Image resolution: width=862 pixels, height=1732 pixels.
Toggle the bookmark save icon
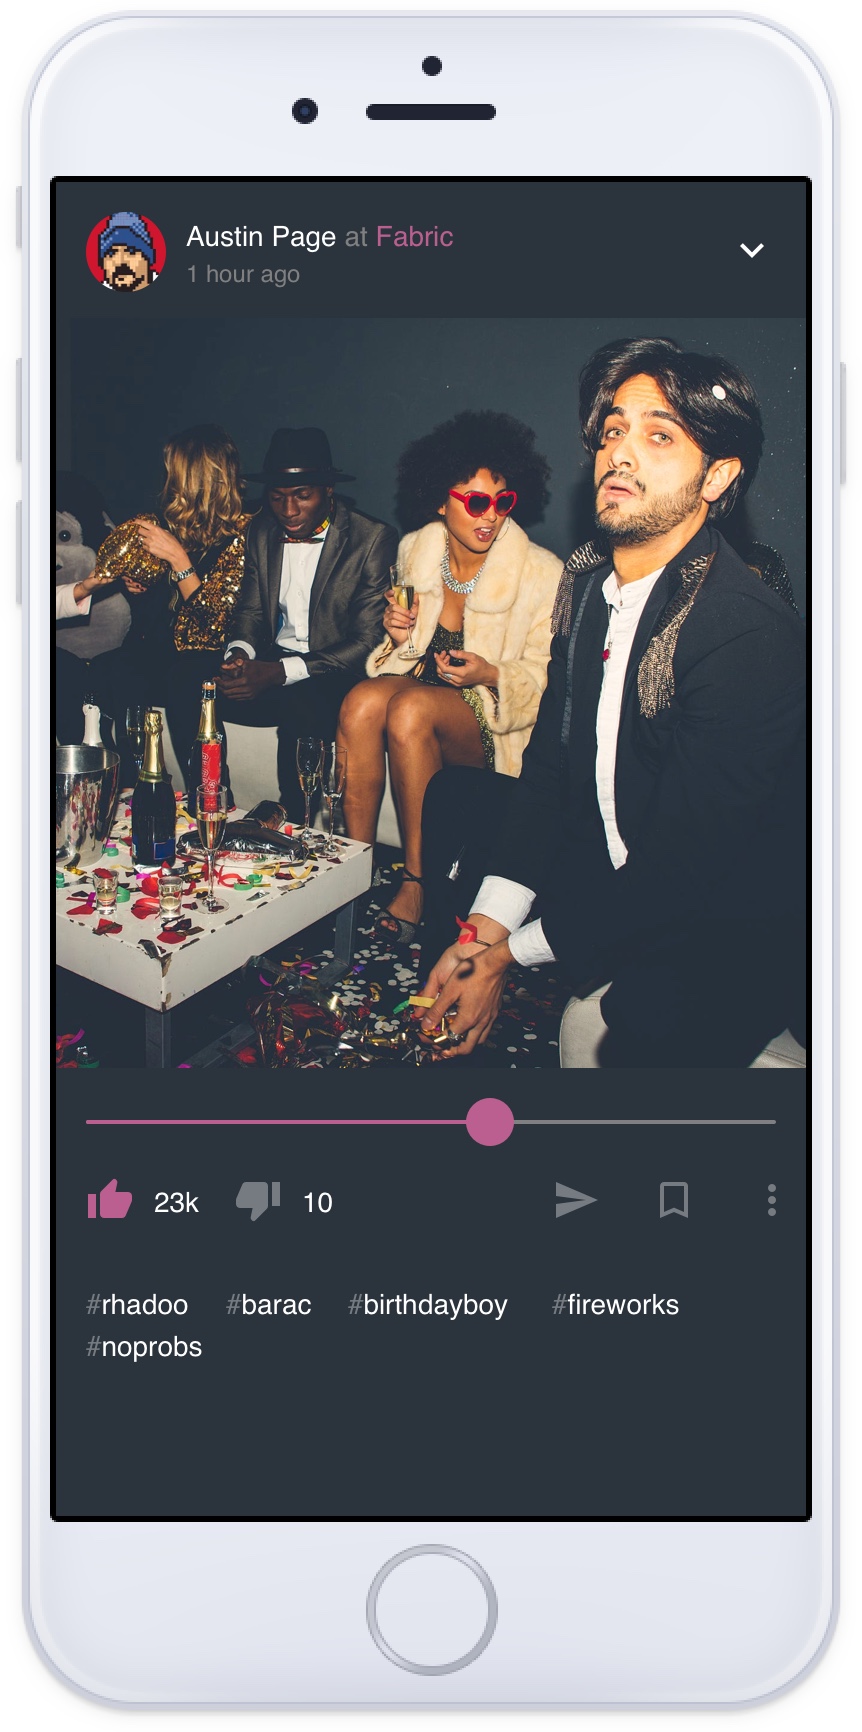674,1200
